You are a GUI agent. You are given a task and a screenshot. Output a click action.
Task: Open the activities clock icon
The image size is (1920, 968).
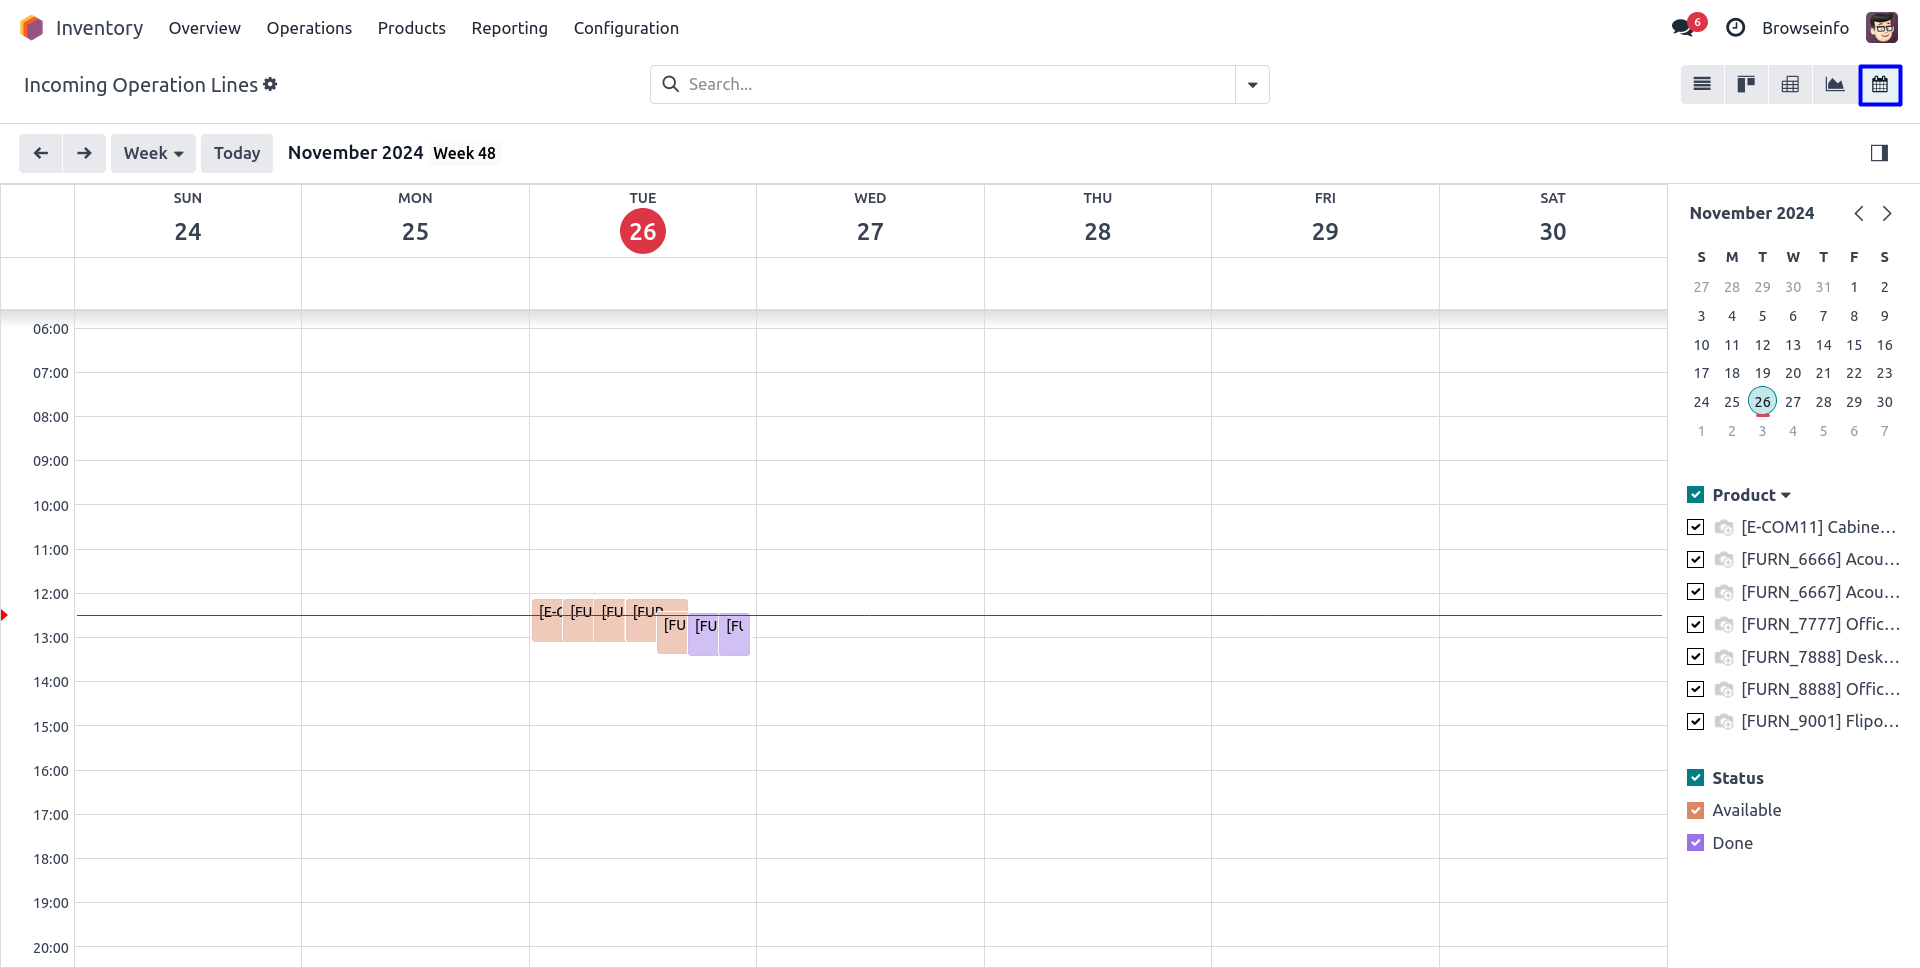(x=1736, y=28)
